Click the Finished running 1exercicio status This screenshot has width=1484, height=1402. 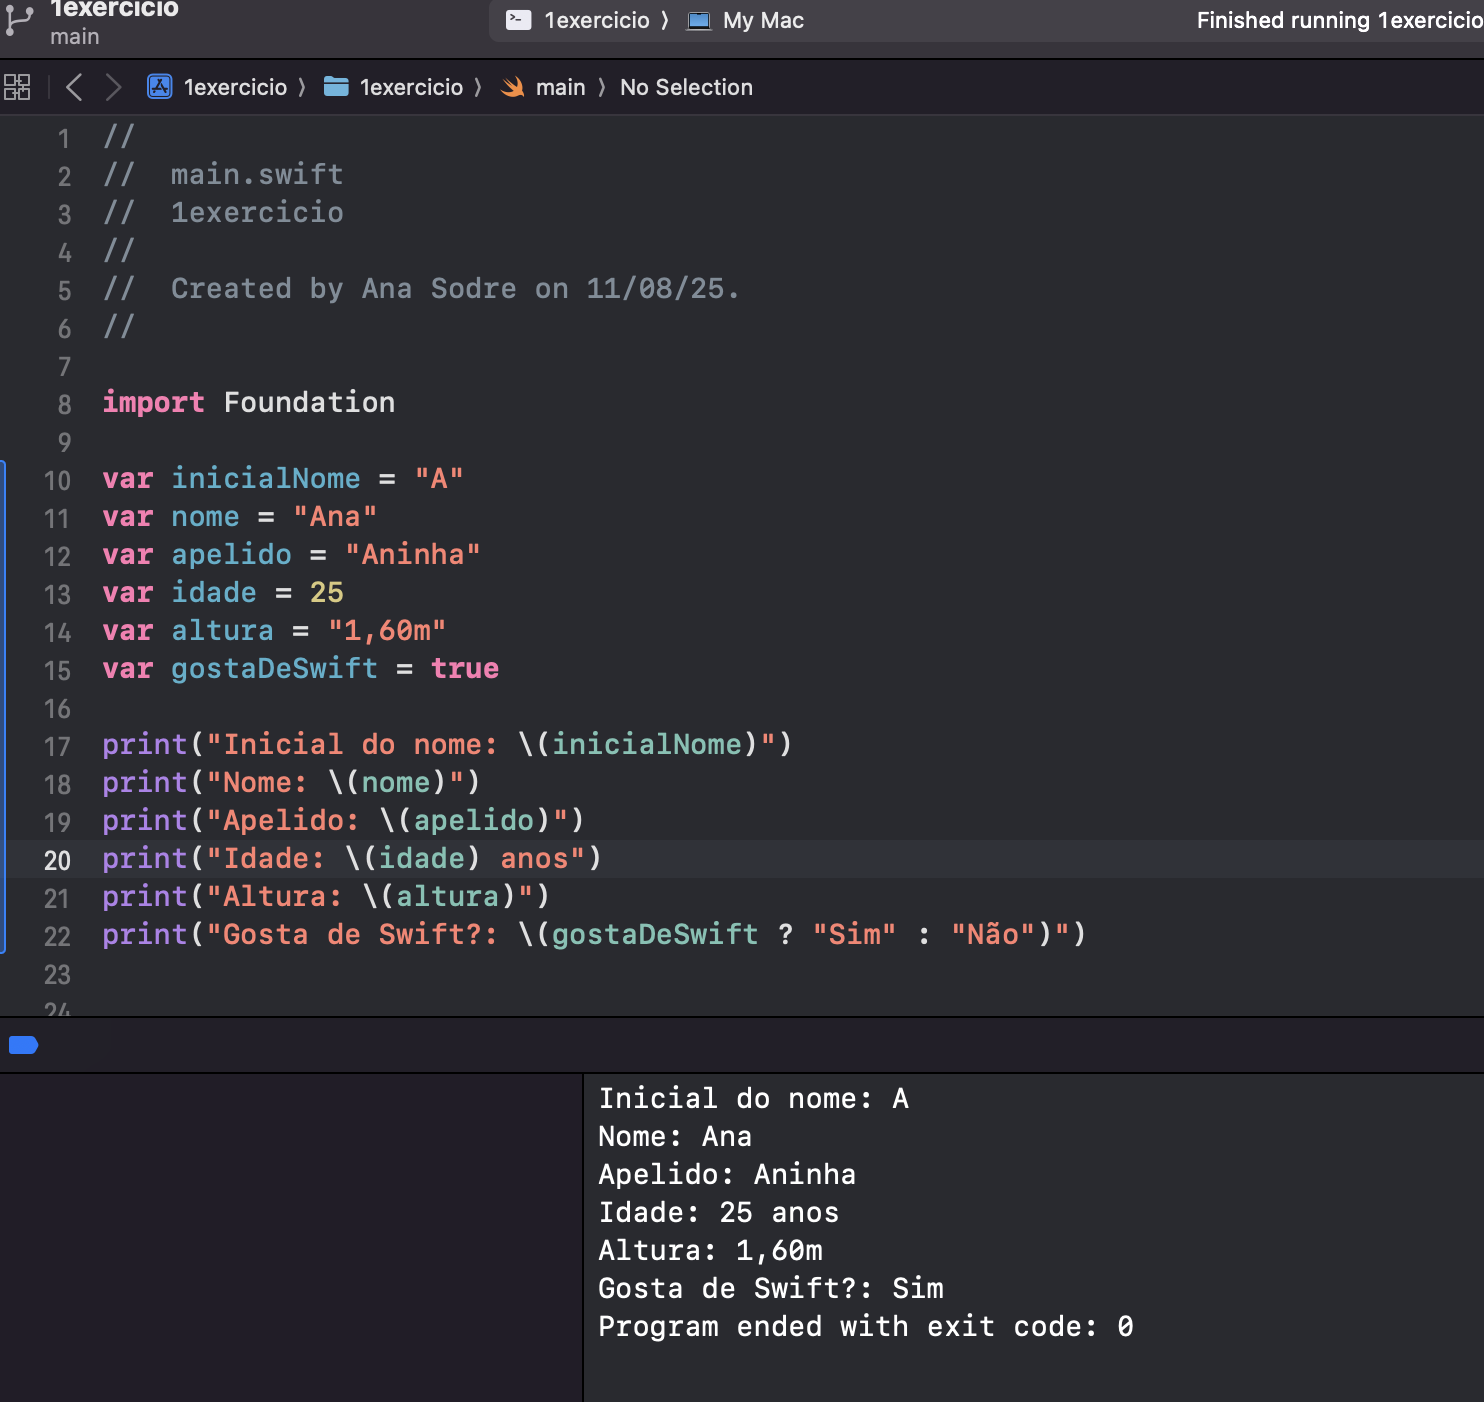tap(1340, 20)
